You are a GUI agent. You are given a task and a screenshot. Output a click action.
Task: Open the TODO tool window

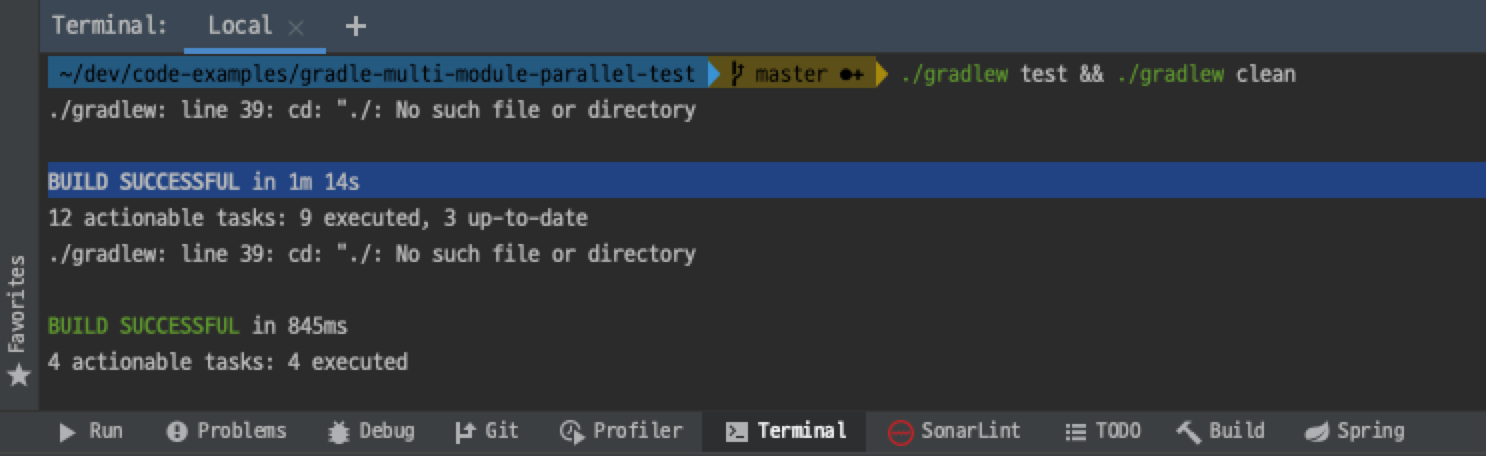click(x=1103, y=431)
